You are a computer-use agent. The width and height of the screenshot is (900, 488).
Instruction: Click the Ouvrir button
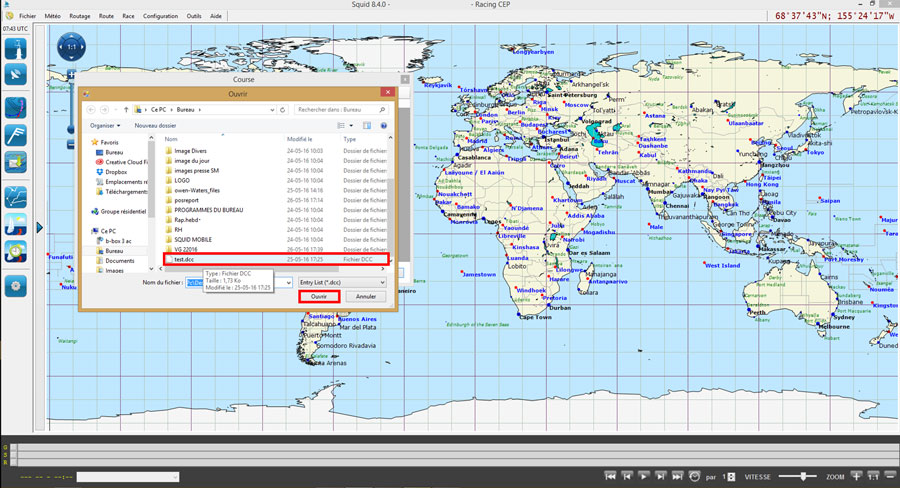(x=319, y=297)
